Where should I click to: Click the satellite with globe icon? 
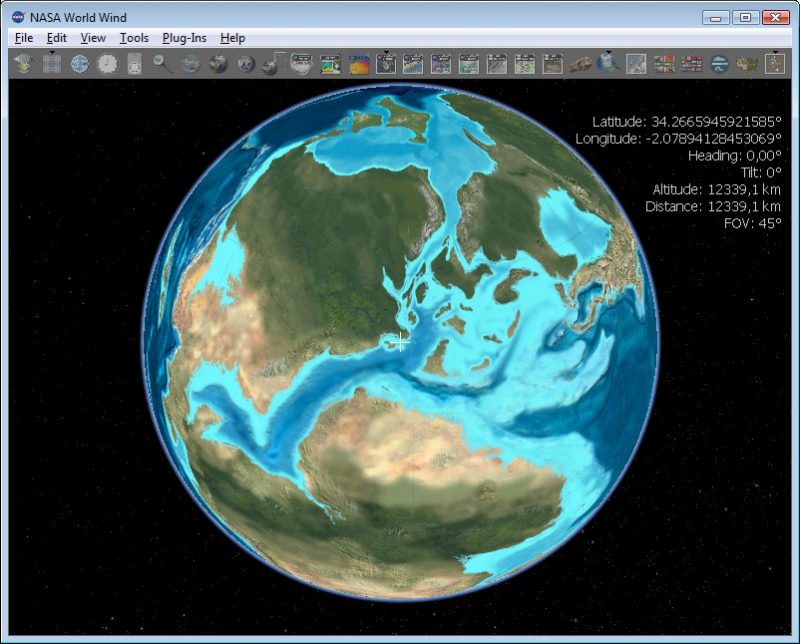coord(273,64)
